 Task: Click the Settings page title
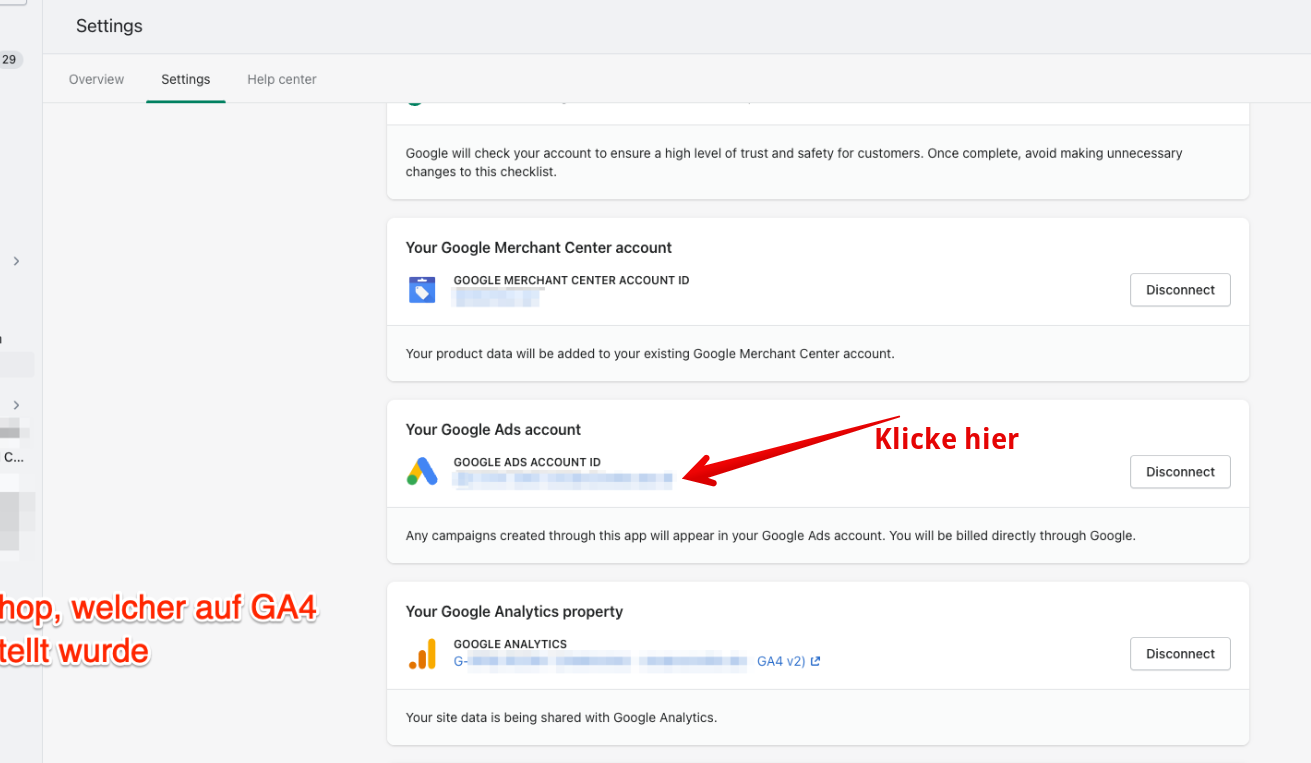109,26
